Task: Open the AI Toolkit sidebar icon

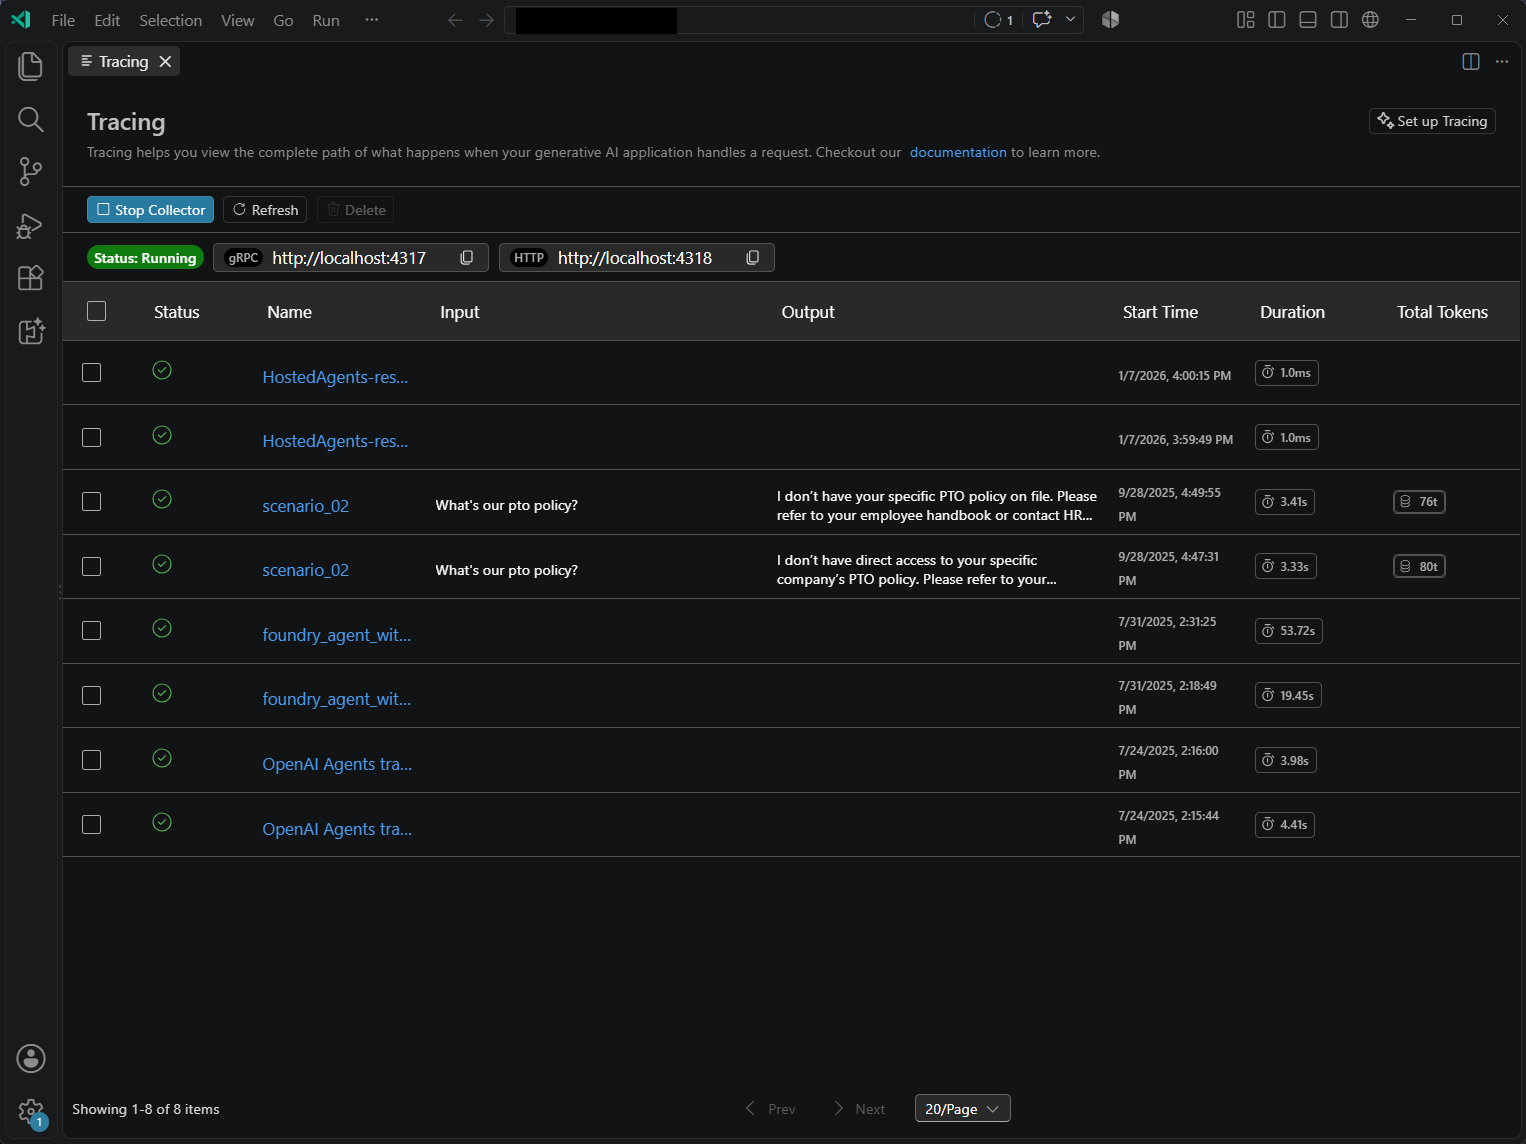Action: [x=31, y=331]
